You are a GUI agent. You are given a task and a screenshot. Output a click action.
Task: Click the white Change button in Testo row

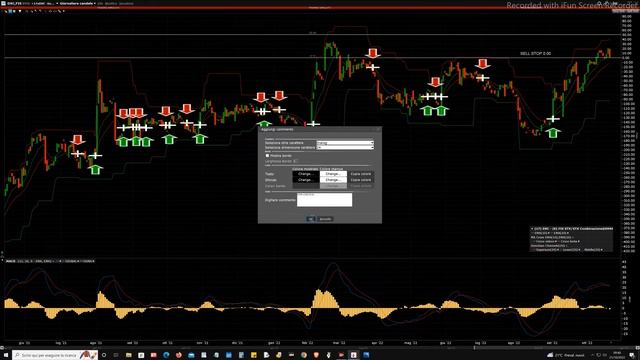click(x=333, y=174)
